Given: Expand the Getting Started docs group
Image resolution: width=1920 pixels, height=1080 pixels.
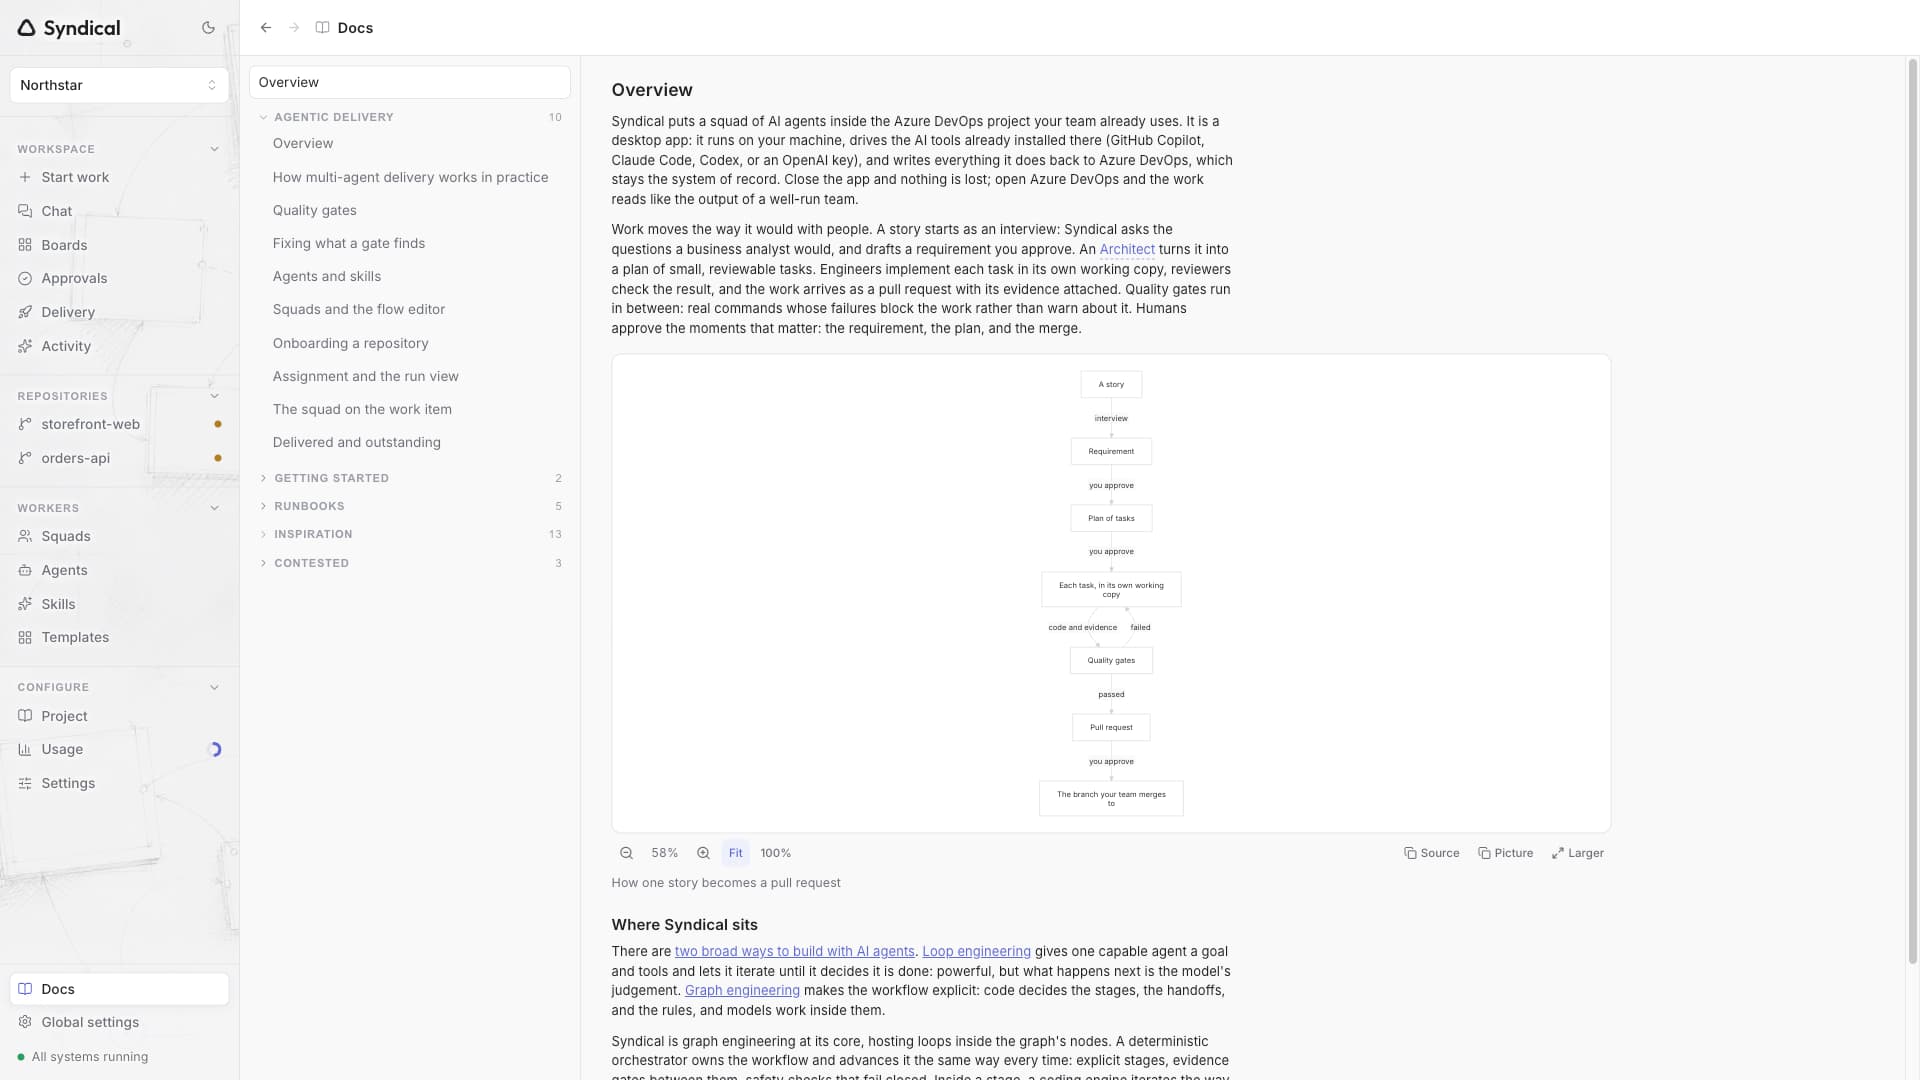Looking at the screenshot, I should [410, 478].
